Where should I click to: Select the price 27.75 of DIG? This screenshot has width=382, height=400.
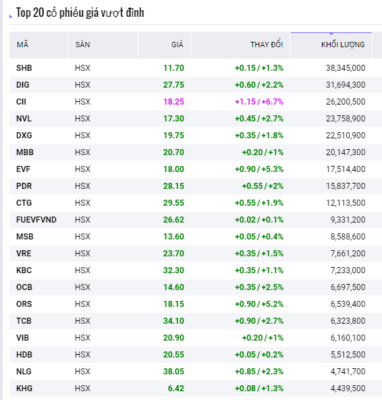174,85
